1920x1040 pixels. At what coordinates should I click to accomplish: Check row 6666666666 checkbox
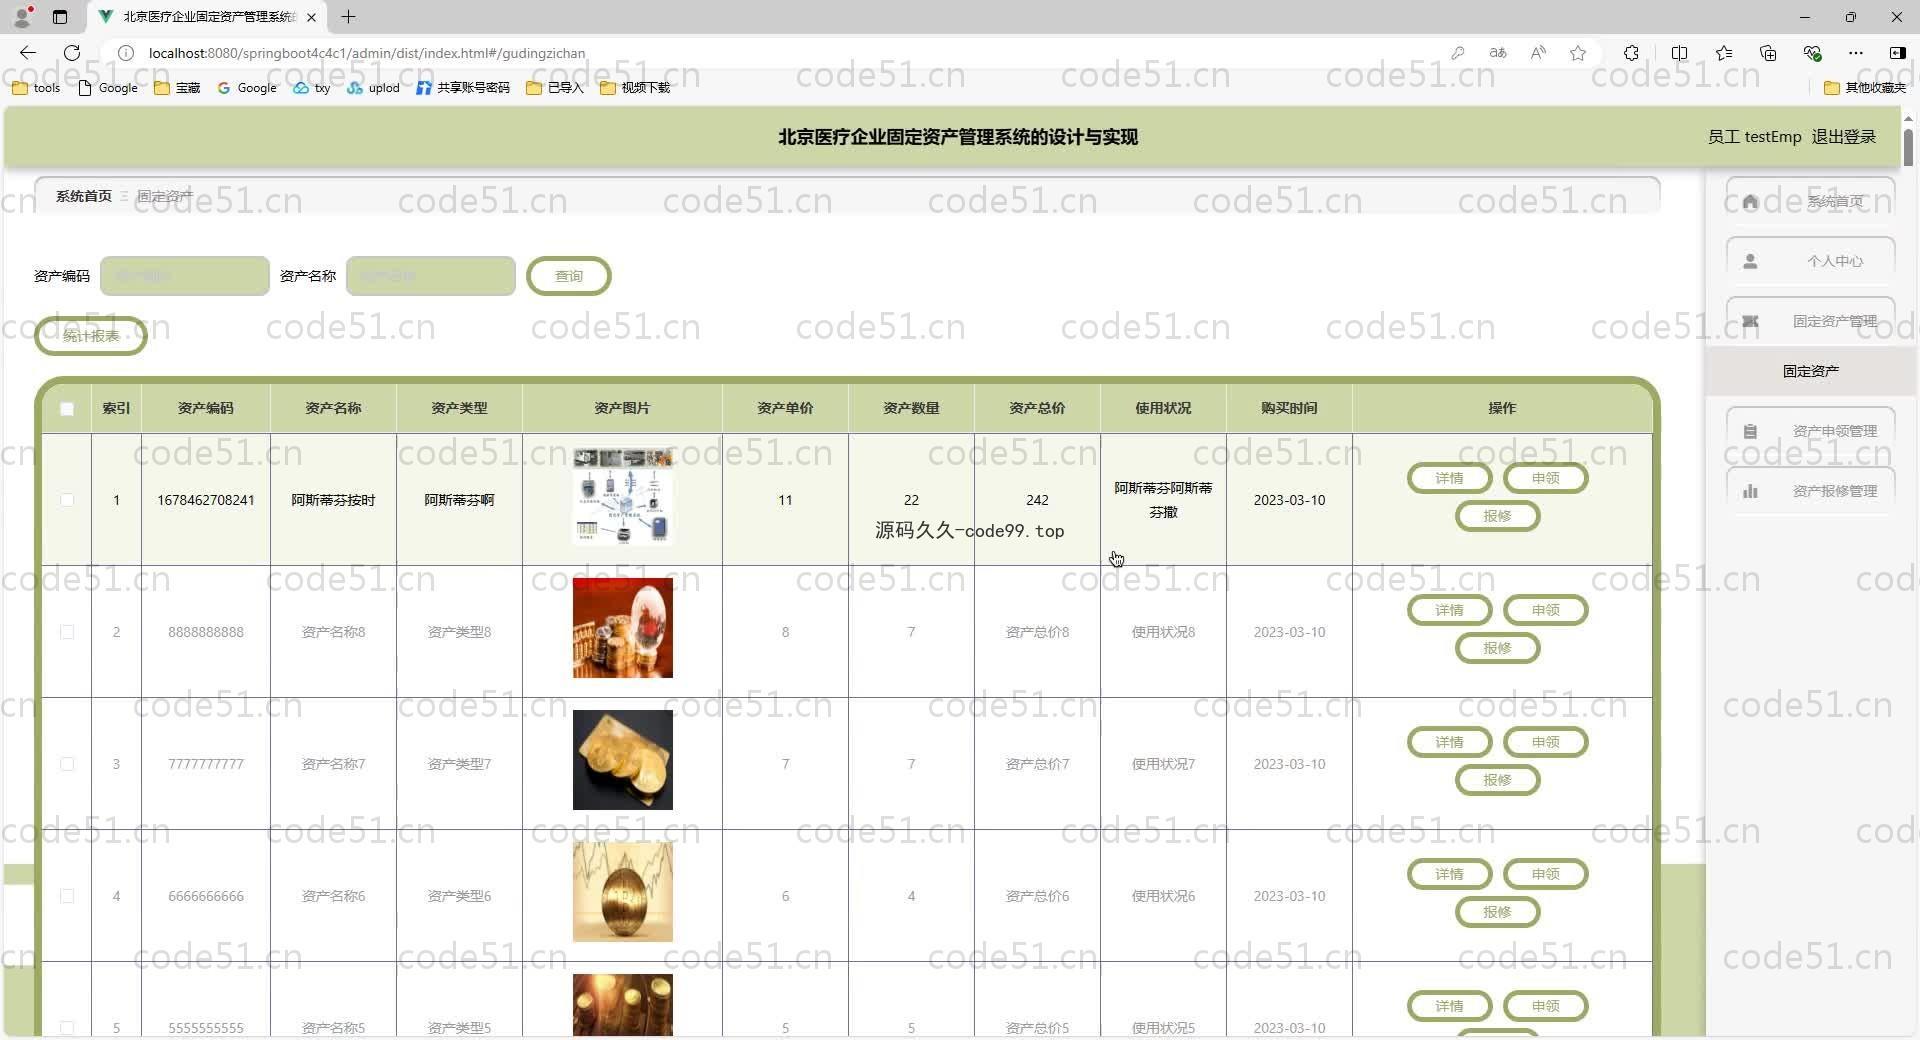pos(67,896)
